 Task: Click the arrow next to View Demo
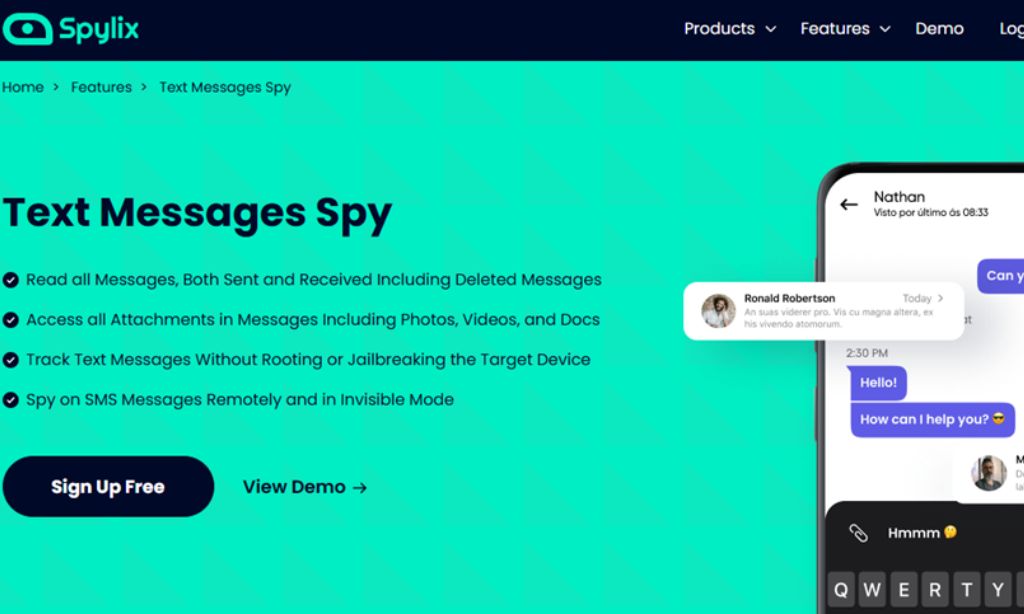click(360, 487)
